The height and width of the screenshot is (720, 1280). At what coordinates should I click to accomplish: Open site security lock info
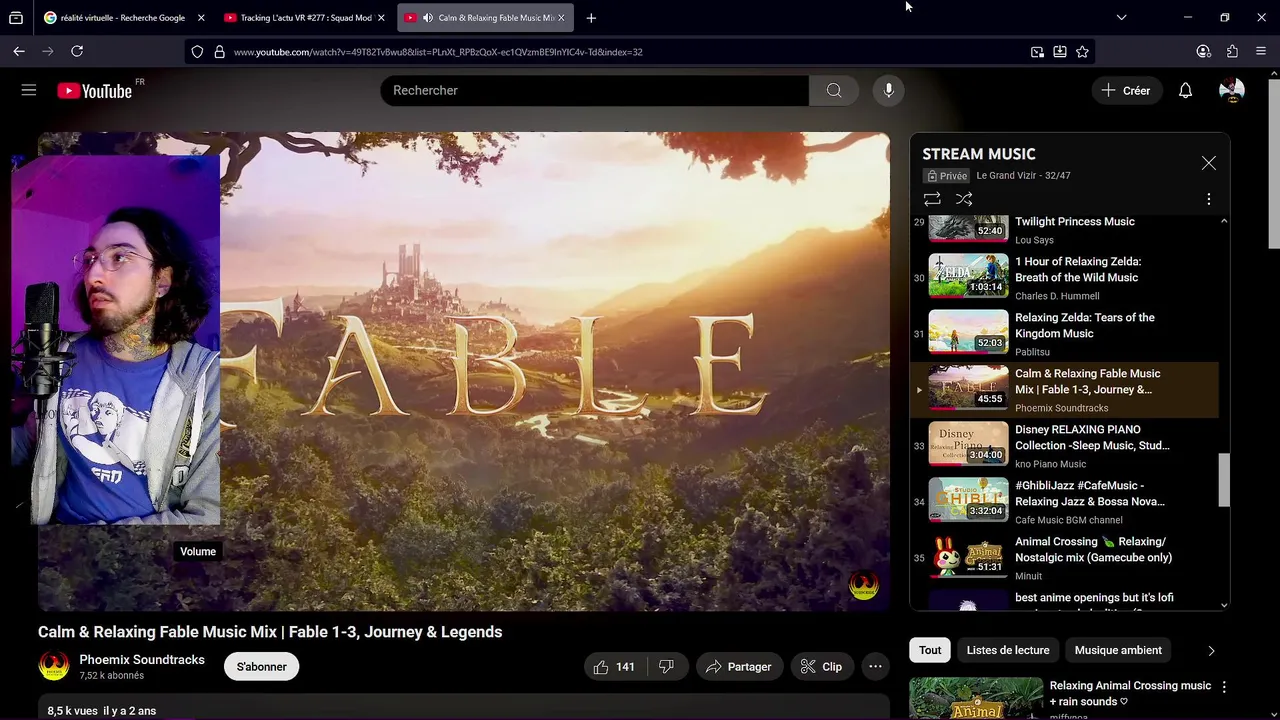click(219, 52)
